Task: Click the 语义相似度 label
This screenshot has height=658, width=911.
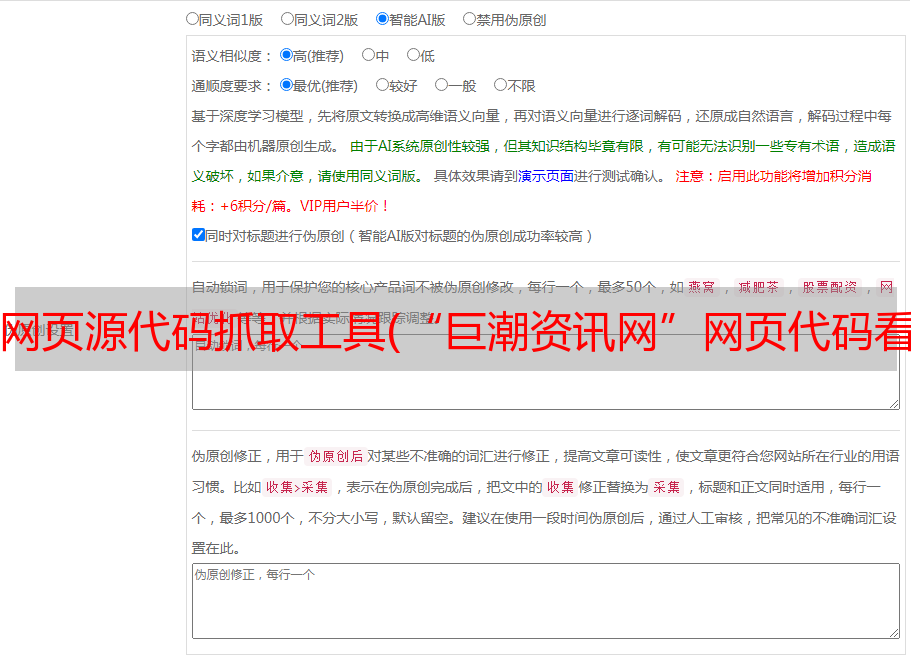Action: pyautogui.click(x=232, y=56)
